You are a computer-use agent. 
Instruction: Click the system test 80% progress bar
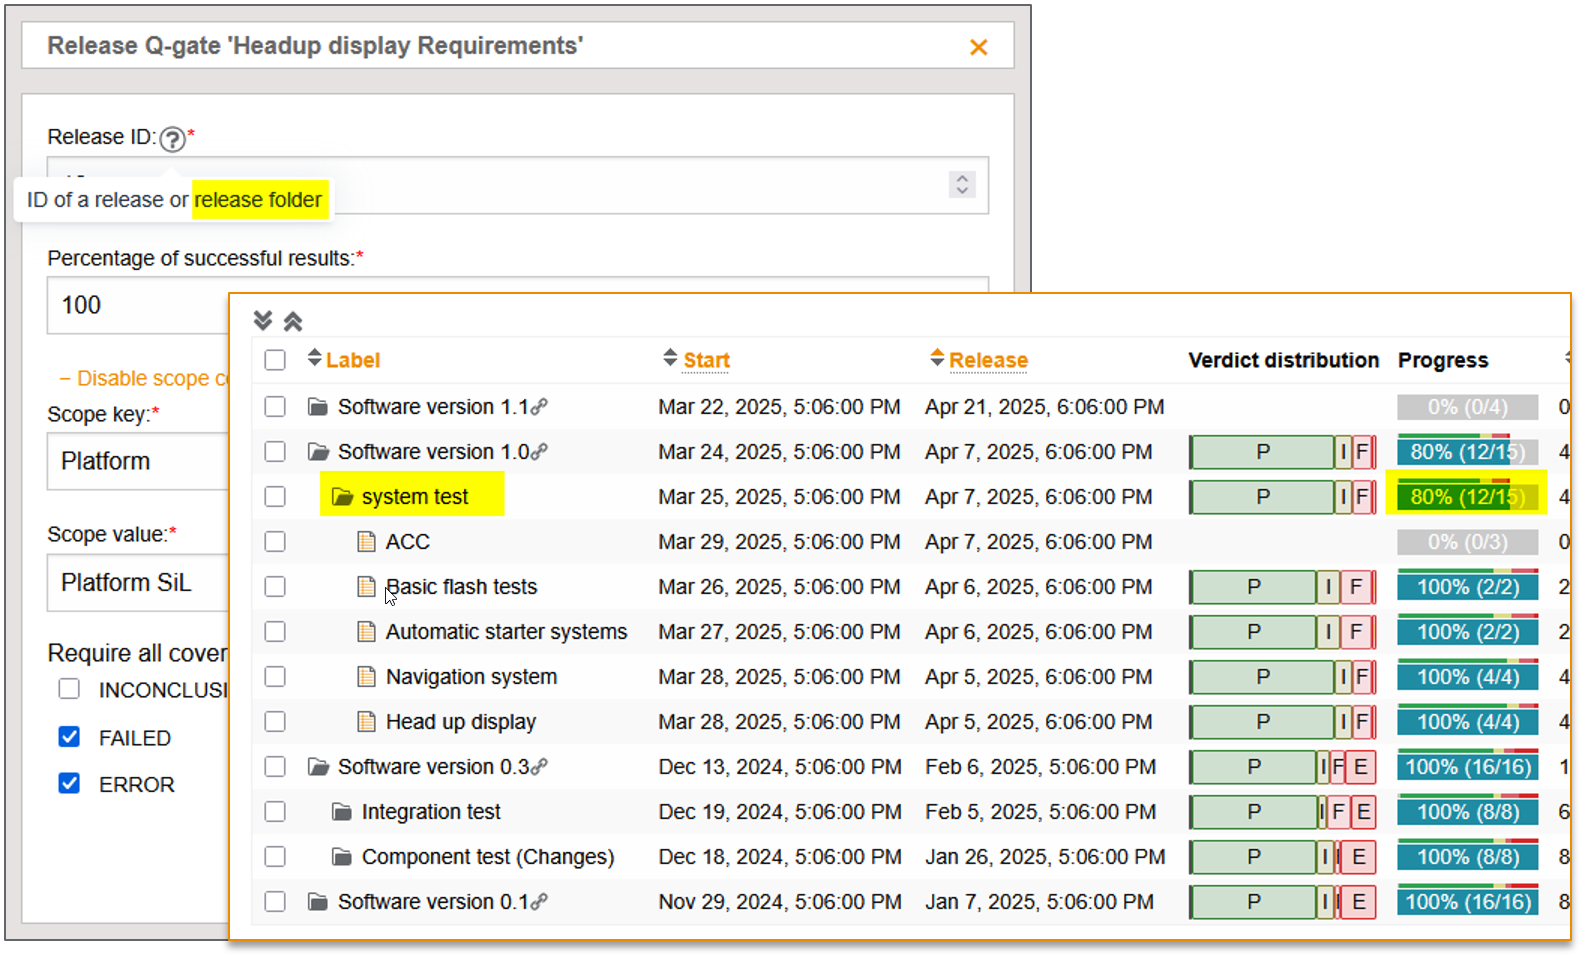pos(1466,497)
